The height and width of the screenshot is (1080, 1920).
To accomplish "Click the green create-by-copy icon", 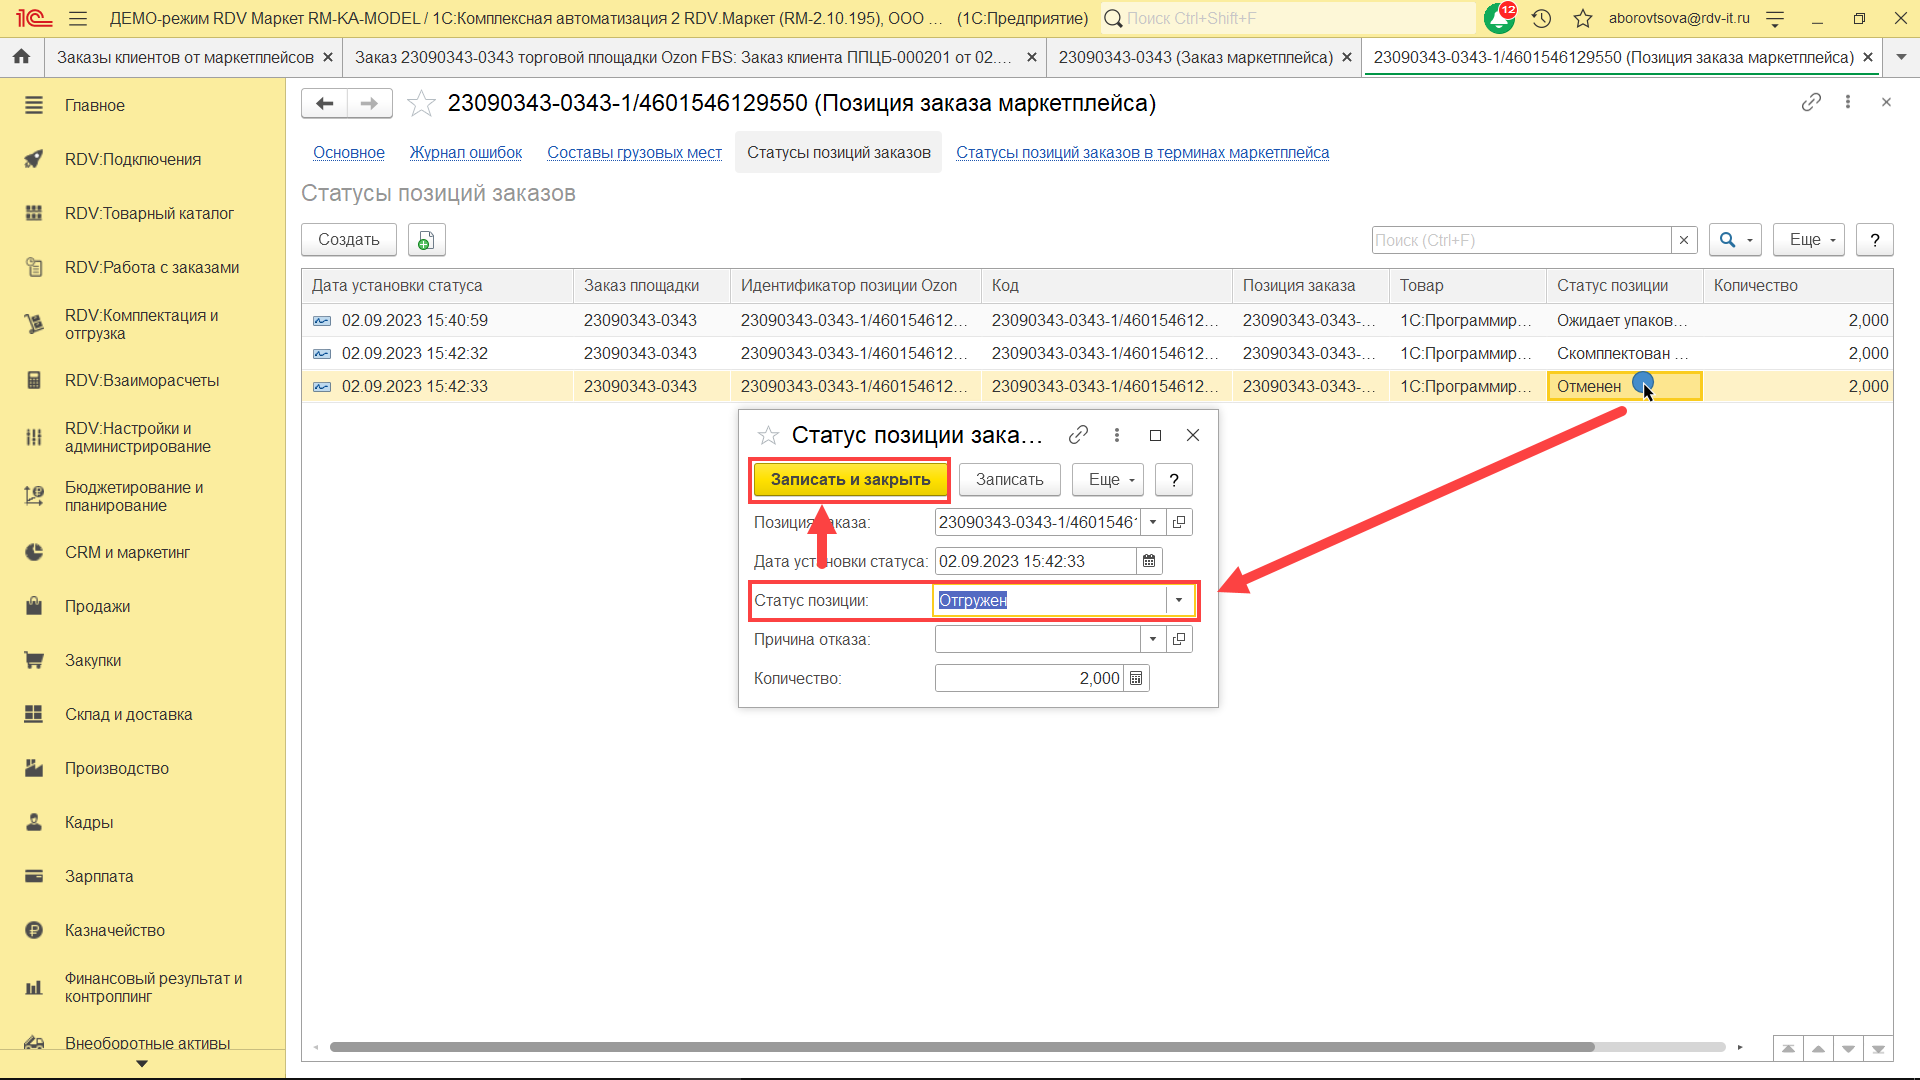I will click(x=426, y=240).
